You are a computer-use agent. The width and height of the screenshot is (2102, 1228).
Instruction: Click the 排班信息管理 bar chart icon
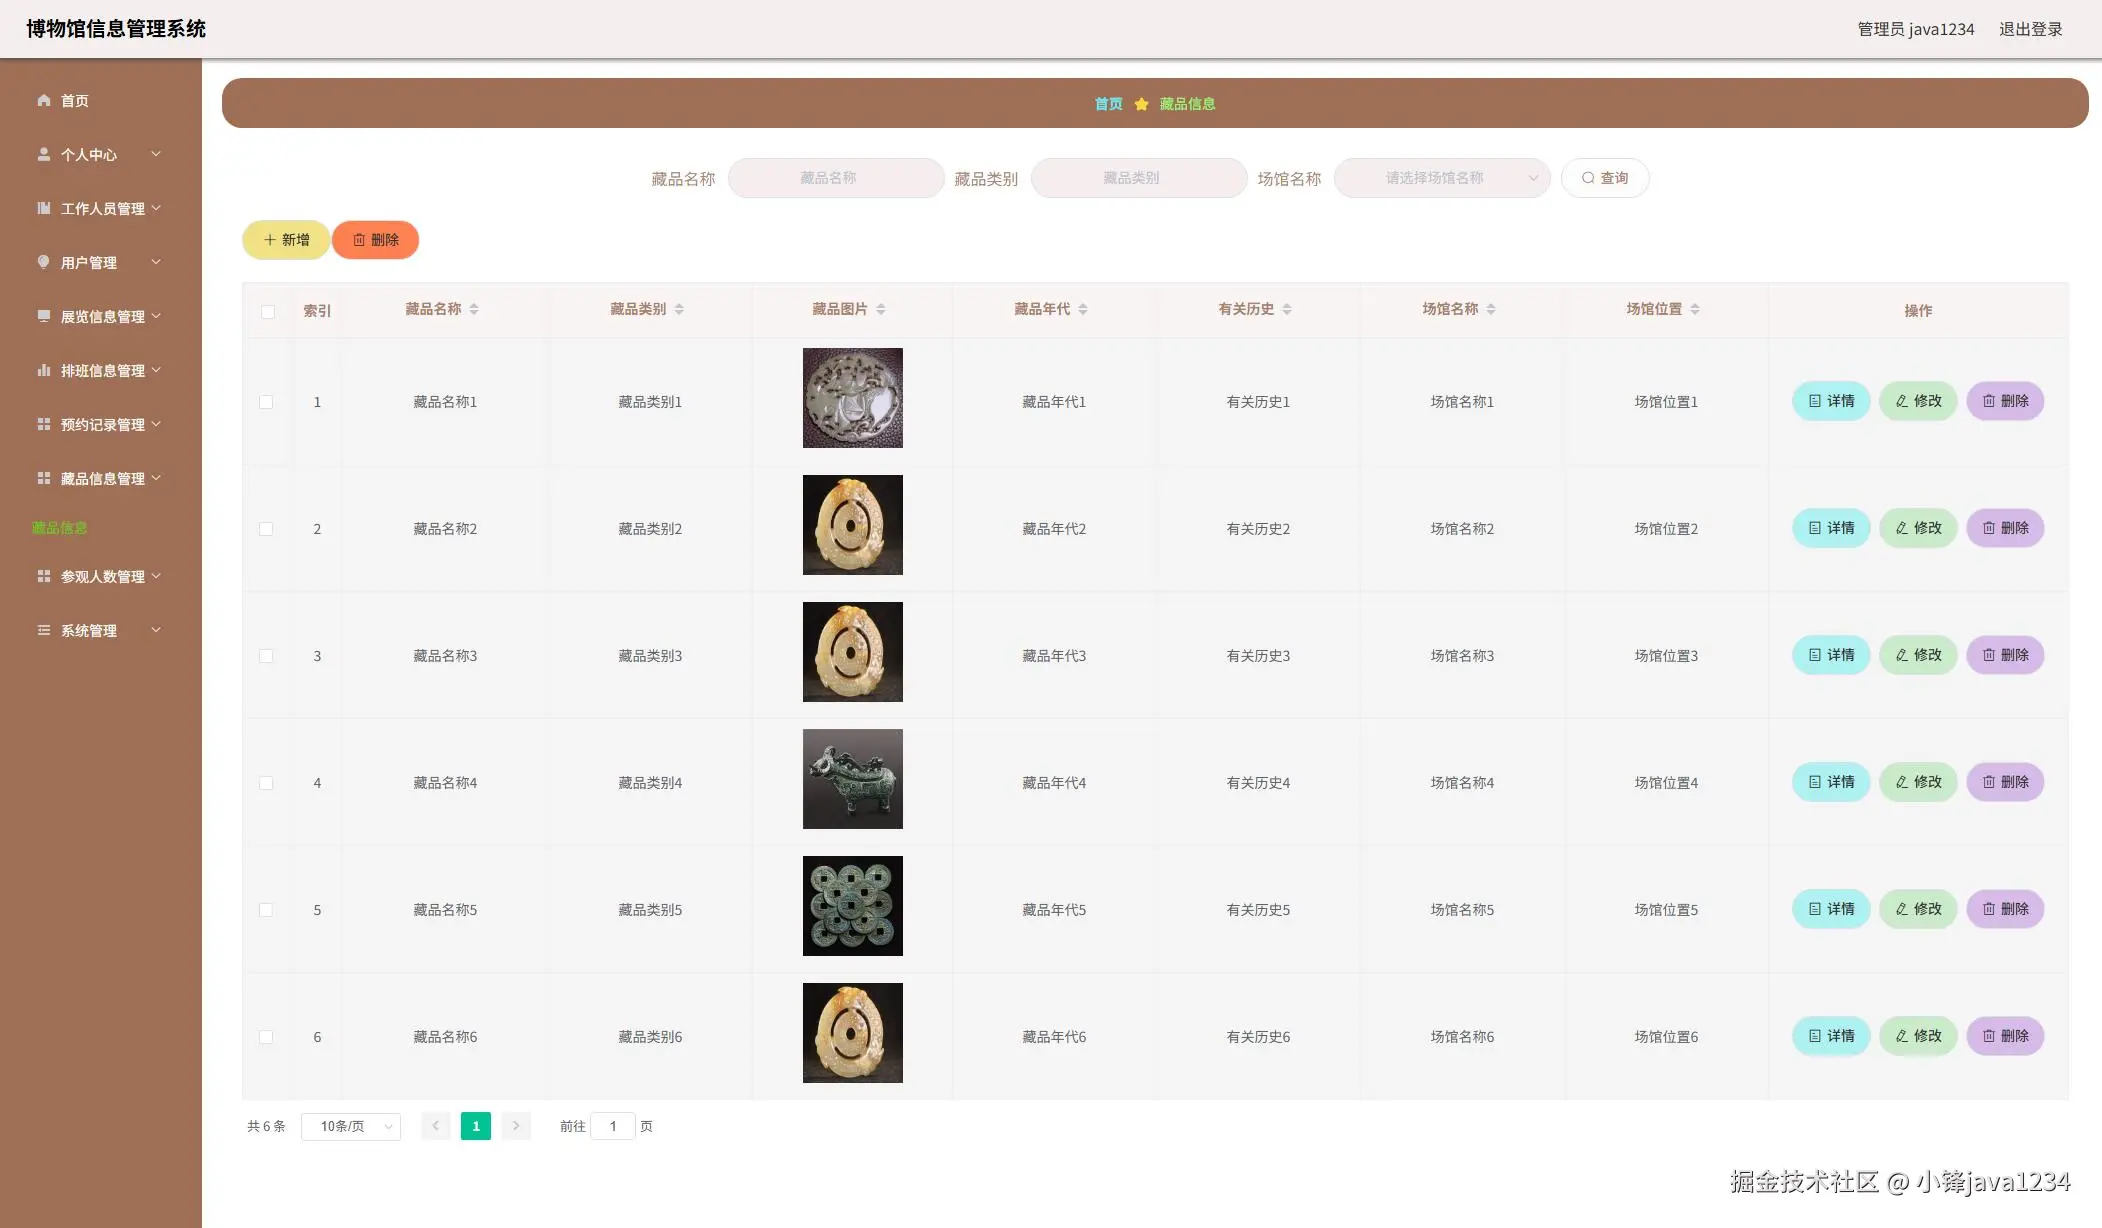44,370
